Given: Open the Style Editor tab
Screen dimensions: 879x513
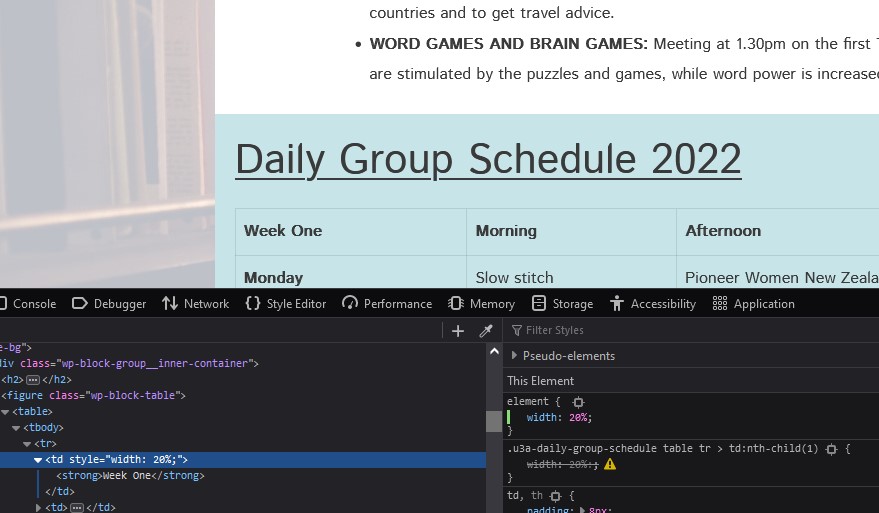Looking at the screenshot, I should (x=286, y=304).
